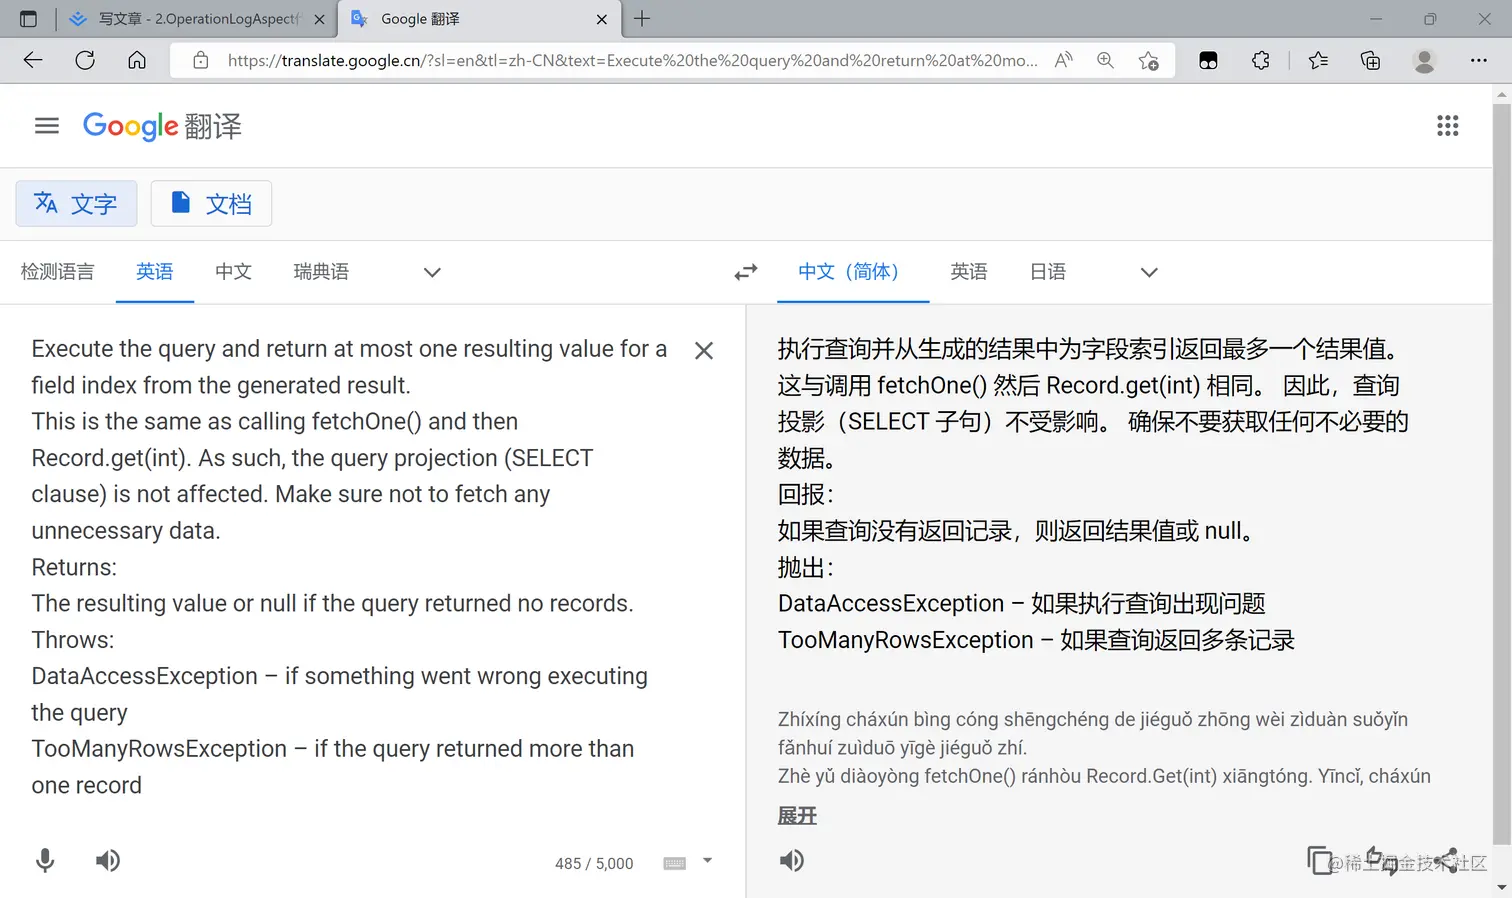
Task: Add this page to favorites
Action: coord(1149,60)
